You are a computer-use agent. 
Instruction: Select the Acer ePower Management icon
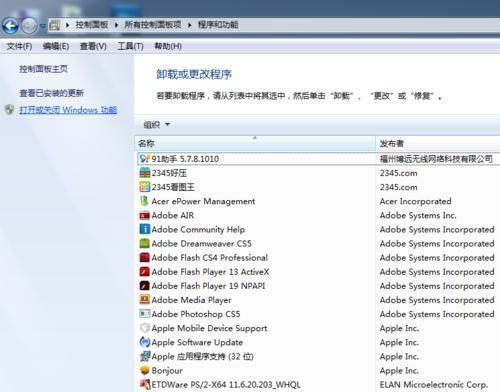145,201
